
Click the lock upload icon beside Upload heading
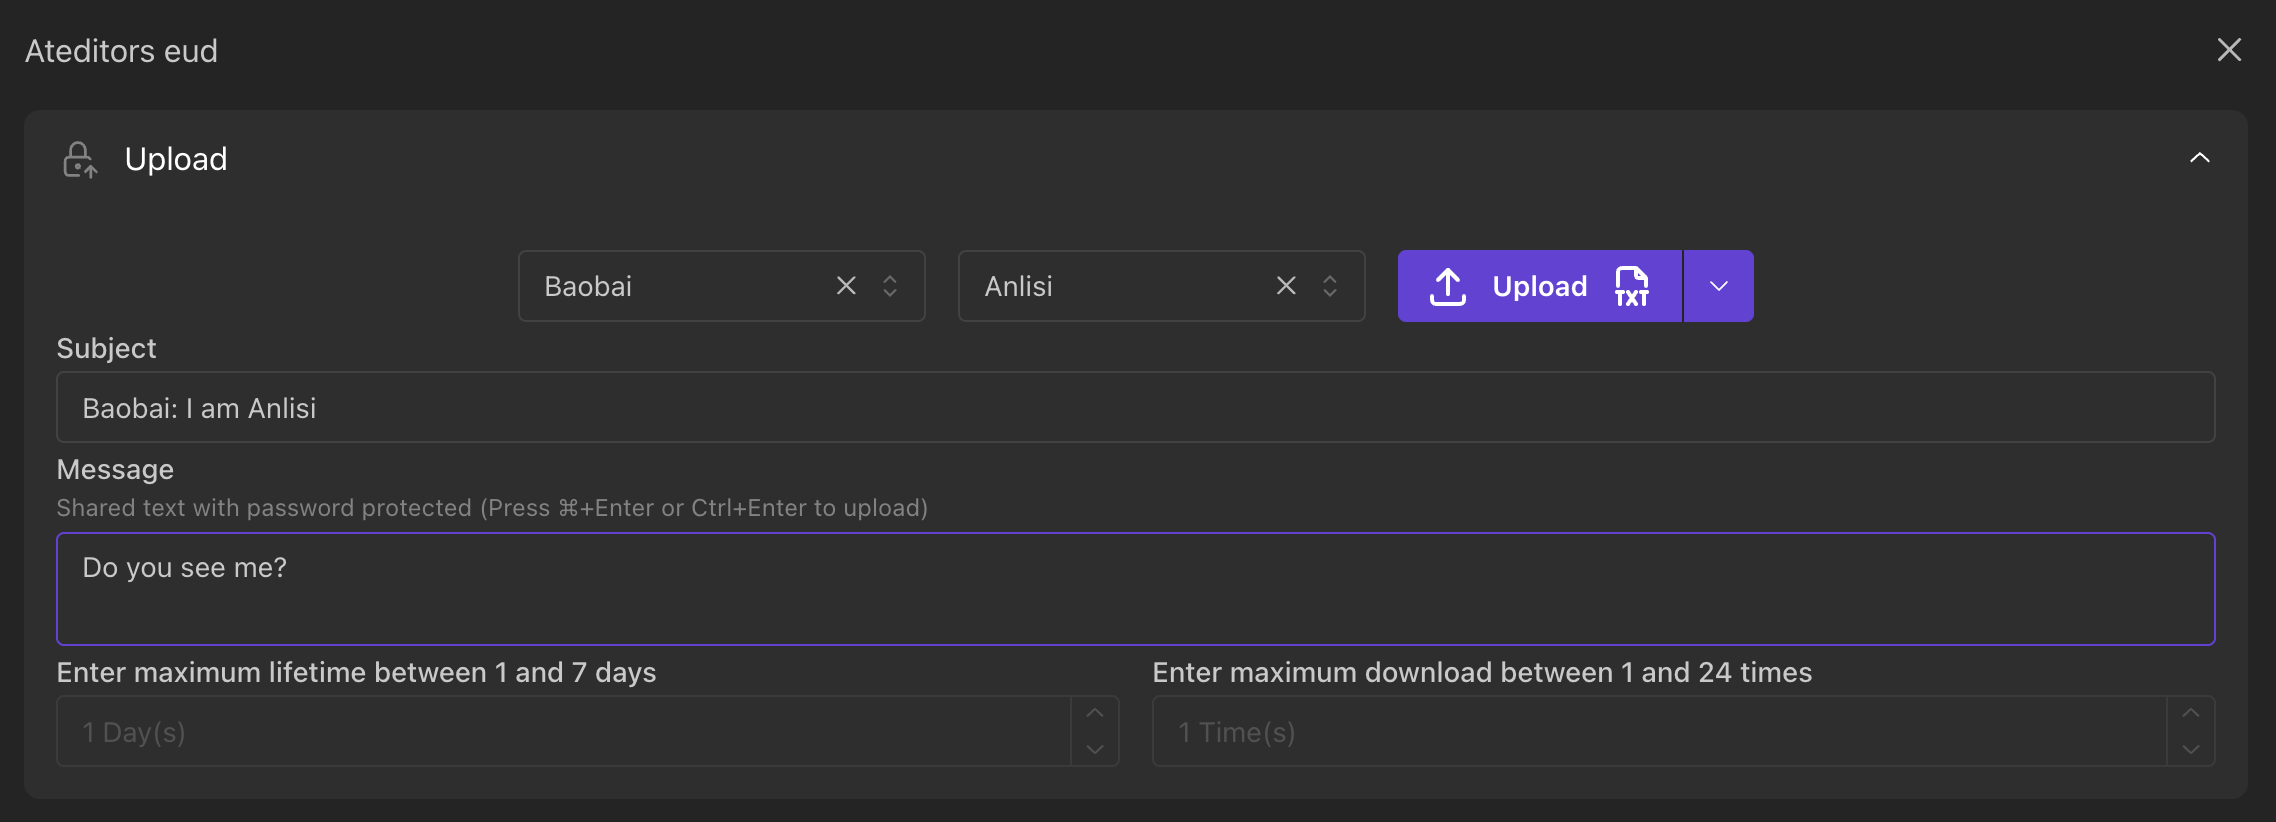click(x=79, y=160)
